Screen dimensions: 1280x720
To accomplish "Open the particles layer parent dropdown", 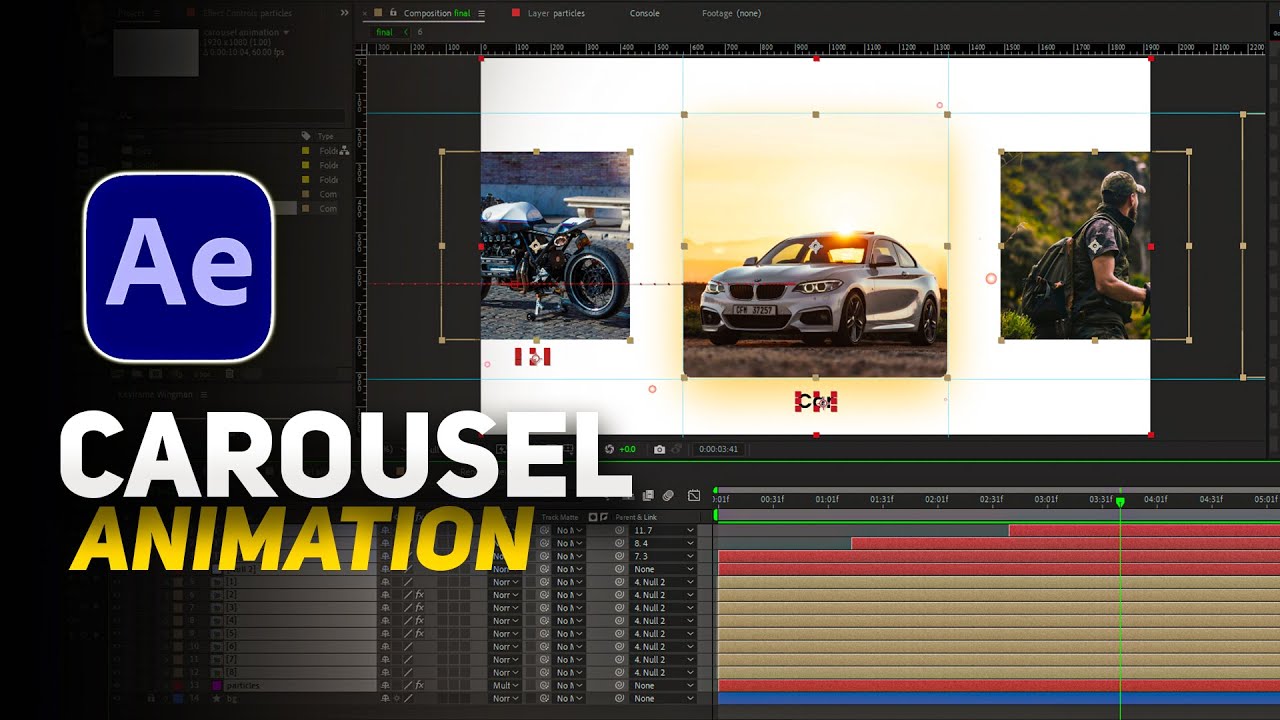I will 663,686.
